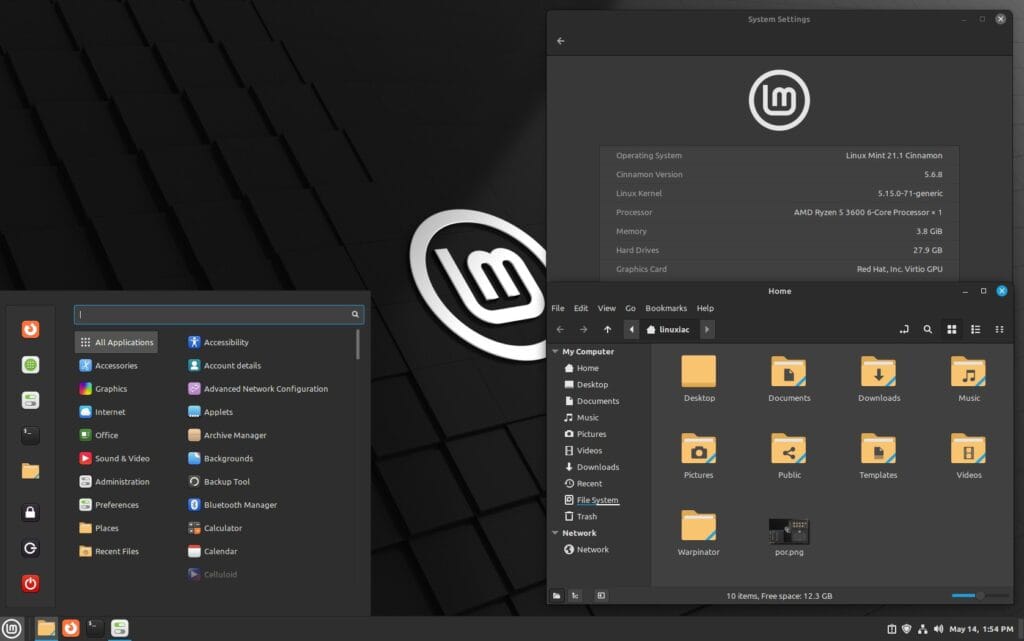The height and width of the screenshot is (641, 1024).
Task: Collapse the Network sidebar section
Action: (555, 533)
